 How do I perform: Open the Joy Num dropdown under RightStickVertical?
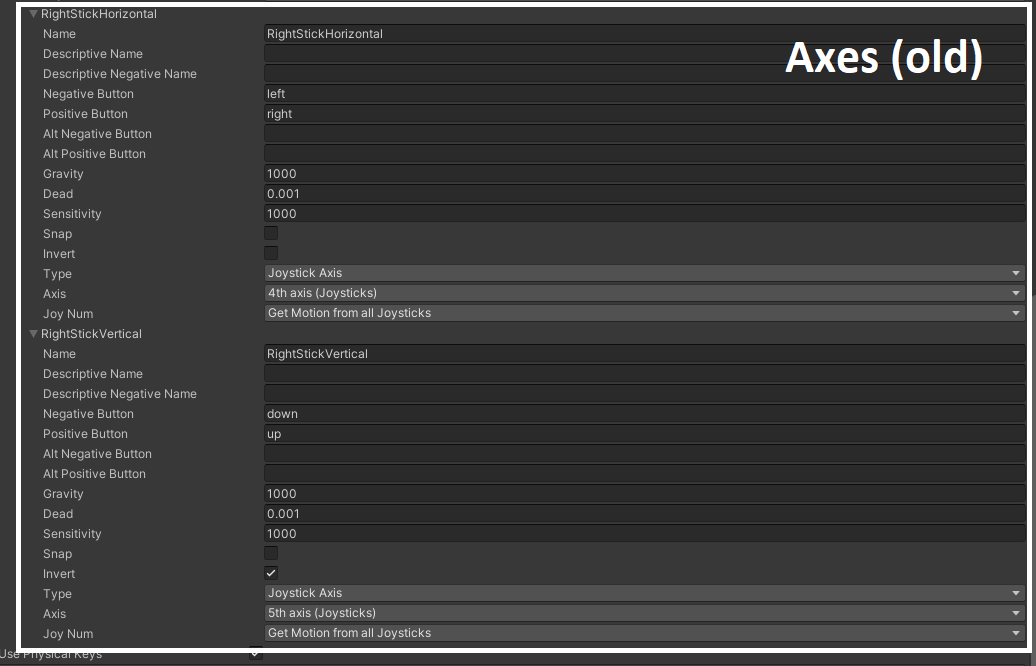tap(644, 633)
